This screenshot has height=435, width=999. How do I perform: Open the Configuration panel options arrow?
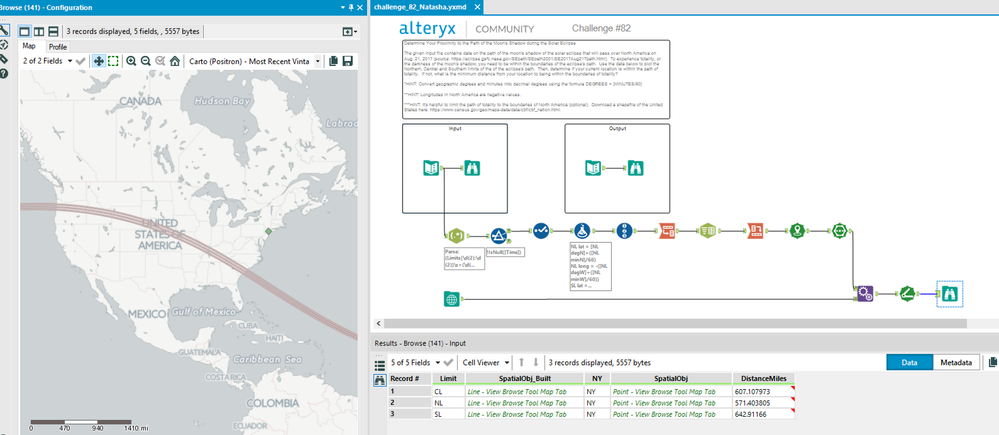point(343,8)
